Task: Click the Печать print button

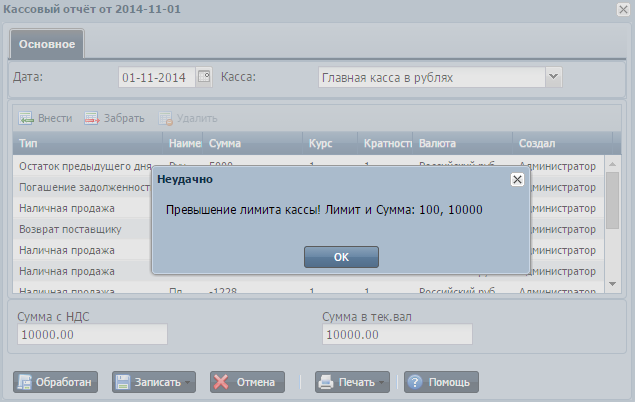Action: point(352,382)
